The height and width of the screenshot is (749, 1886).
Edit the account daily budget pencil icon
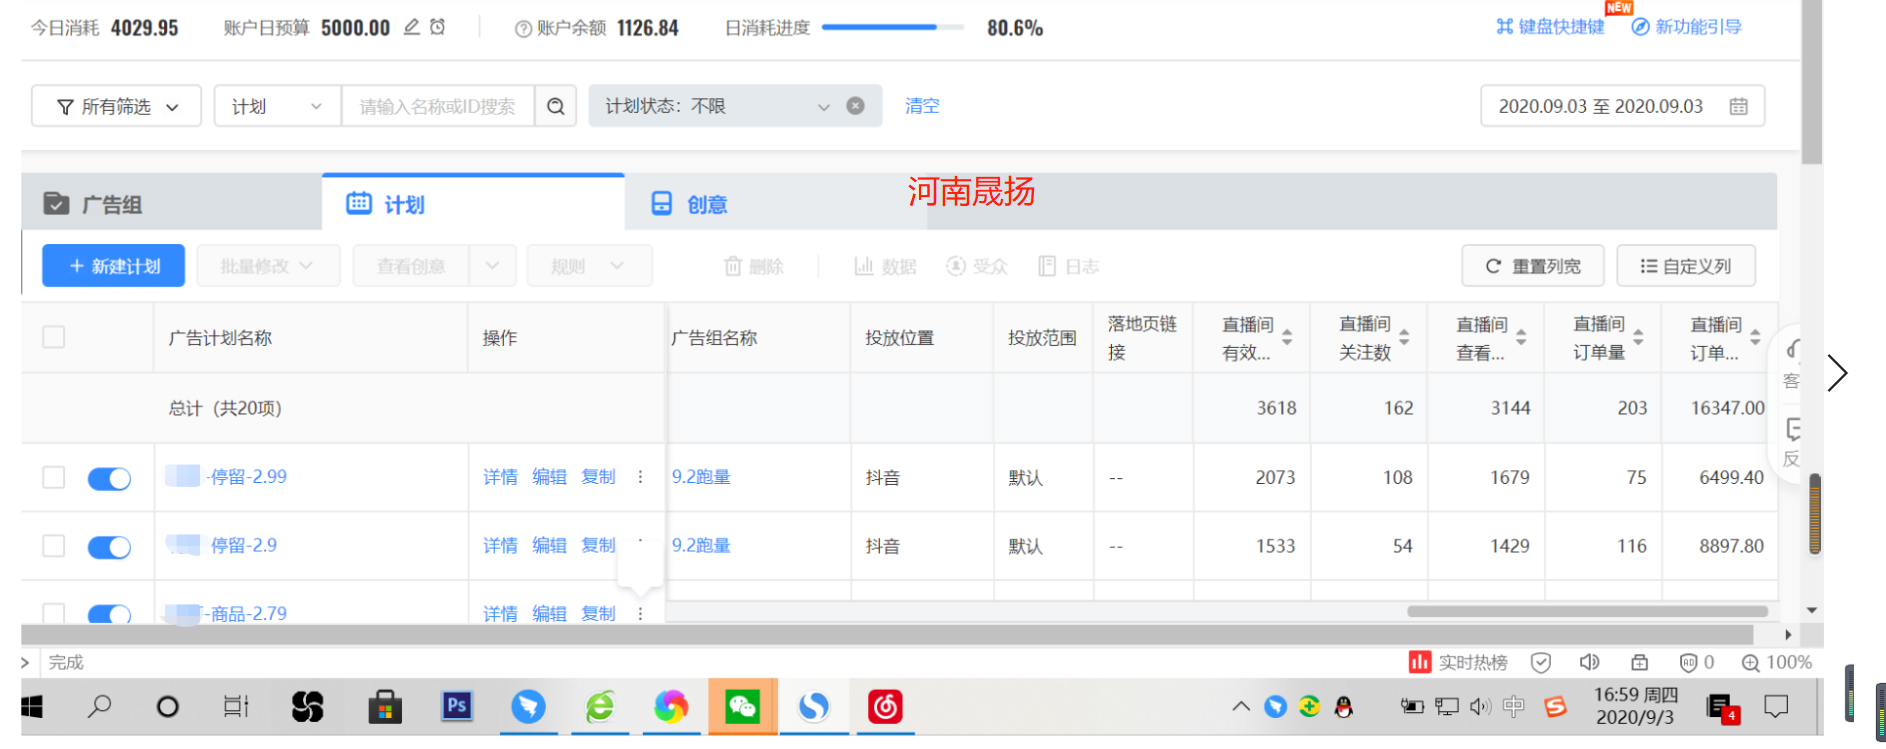412,28
